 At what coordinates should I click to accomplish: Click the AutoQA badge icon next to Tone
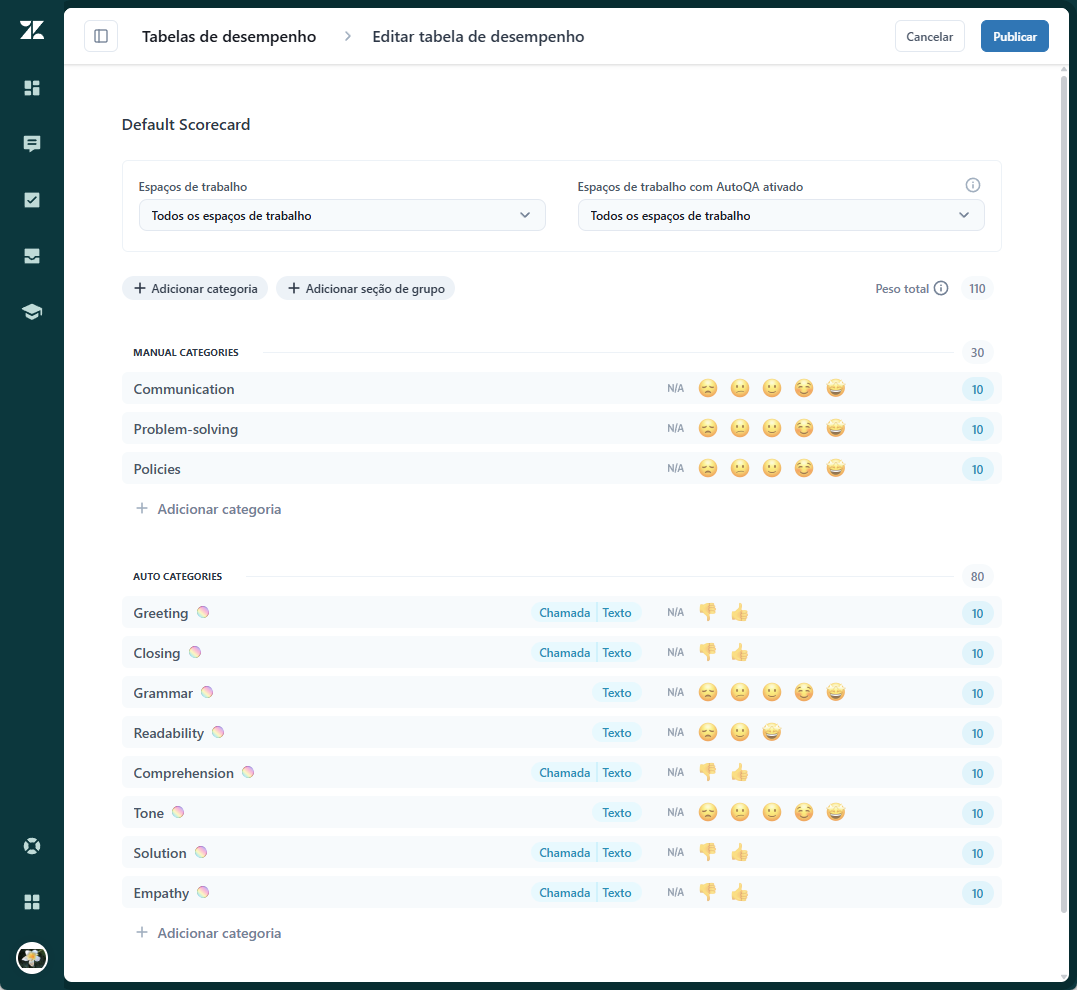(x=178, y=812)
